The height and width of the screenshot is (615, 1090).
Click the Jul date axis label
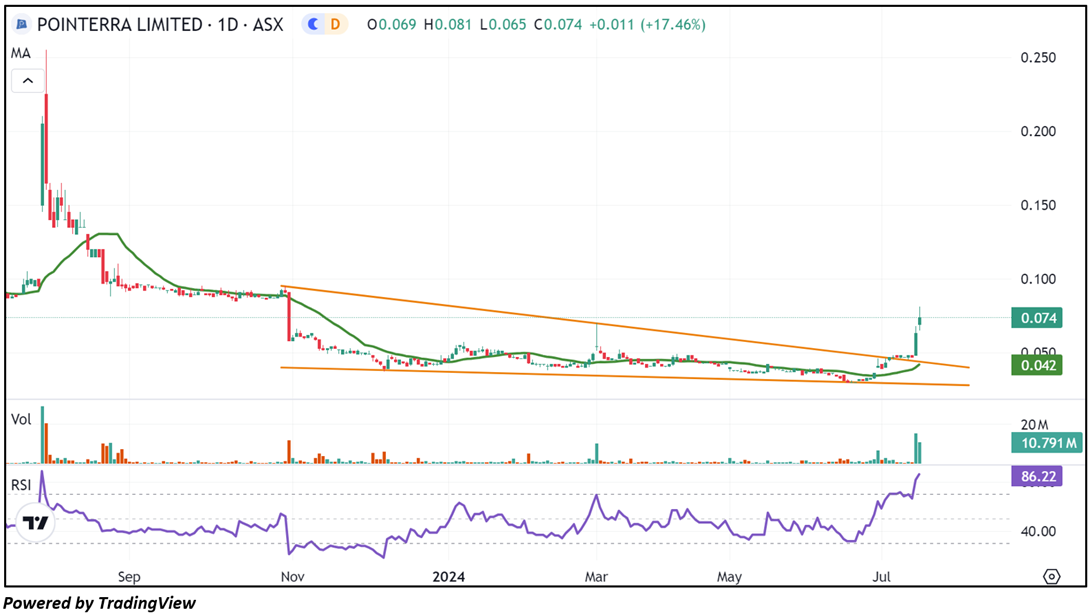pyautogui.click(x=882, y=577)
